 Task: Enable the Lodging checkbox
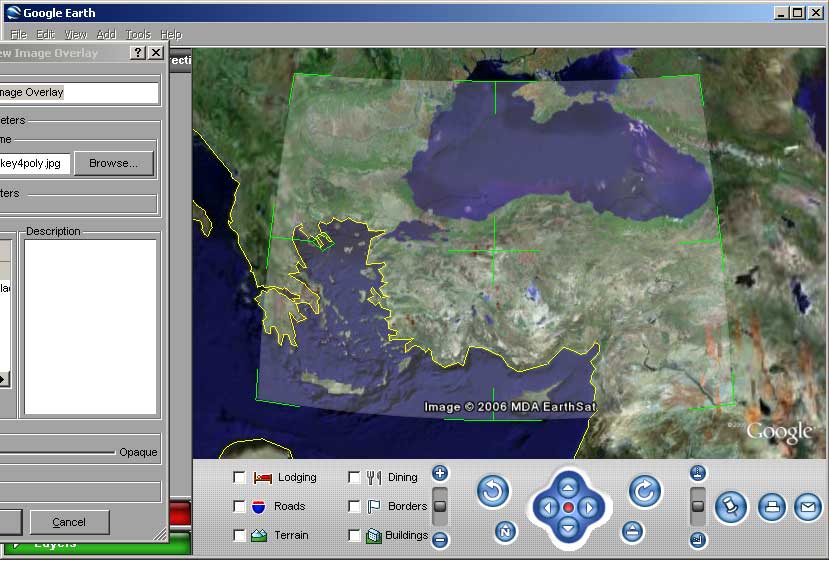coord(239,477)
